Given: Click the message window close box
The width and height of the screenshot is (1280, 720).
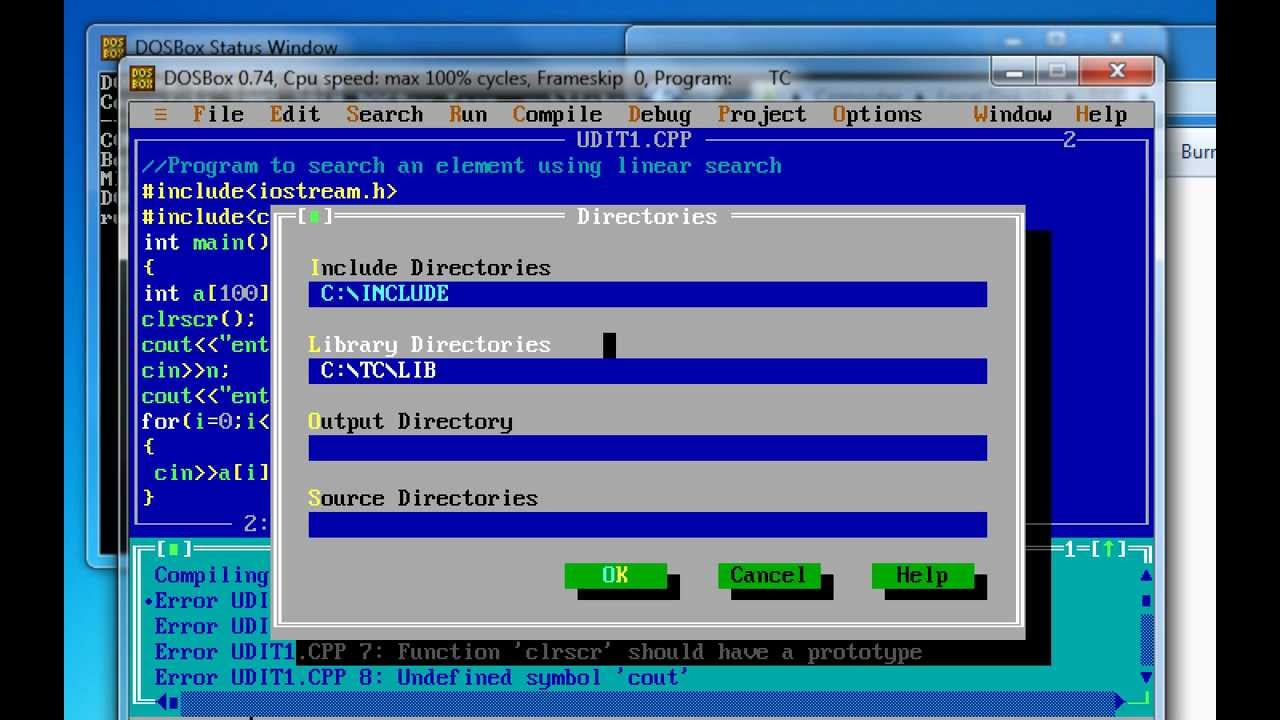Looking at the screenshot, I should [x=173, y=549].
